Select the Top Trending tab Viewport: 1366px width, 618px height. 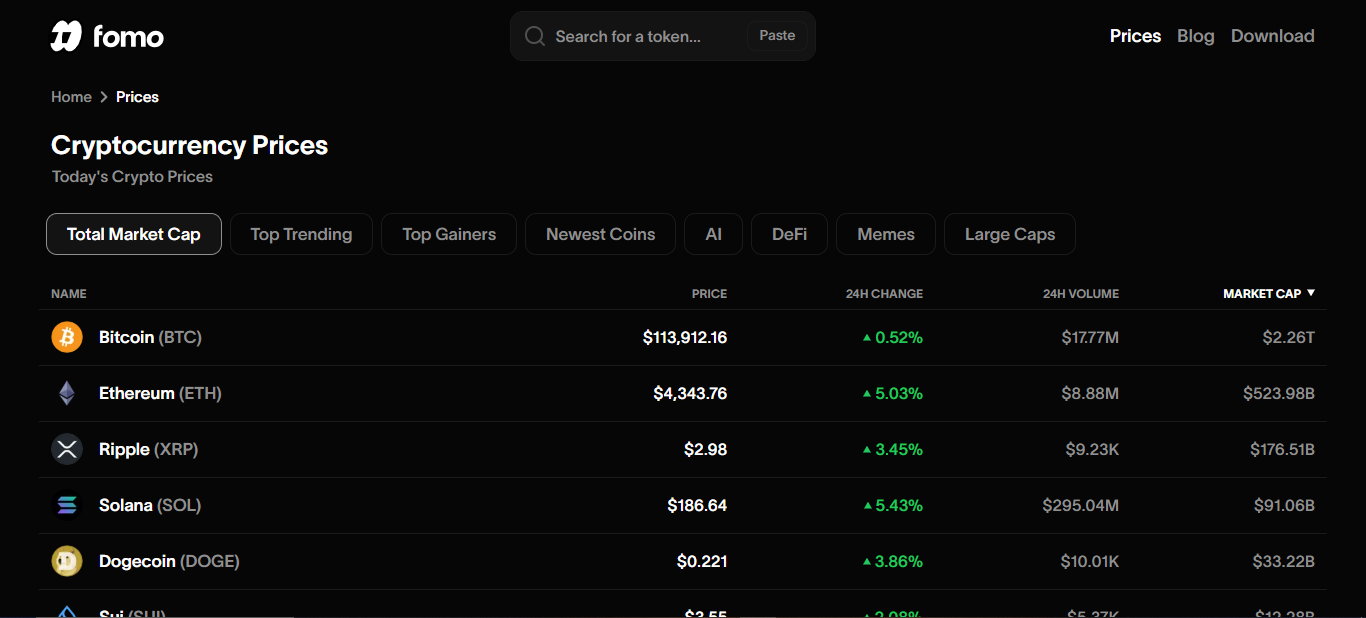pyautogui.click(x=301, y=234)
